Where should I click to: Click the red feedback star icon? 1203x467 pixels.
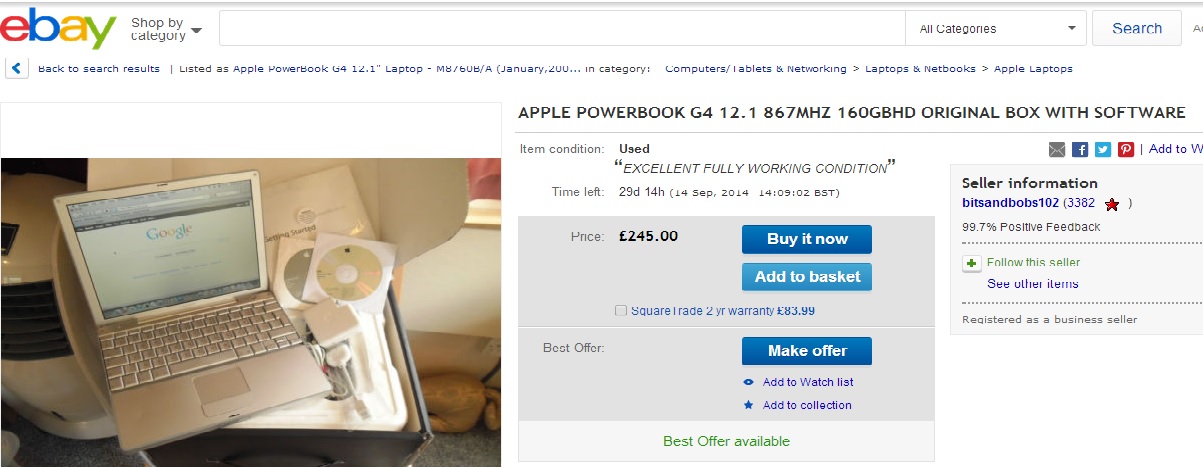[1112, 204]
